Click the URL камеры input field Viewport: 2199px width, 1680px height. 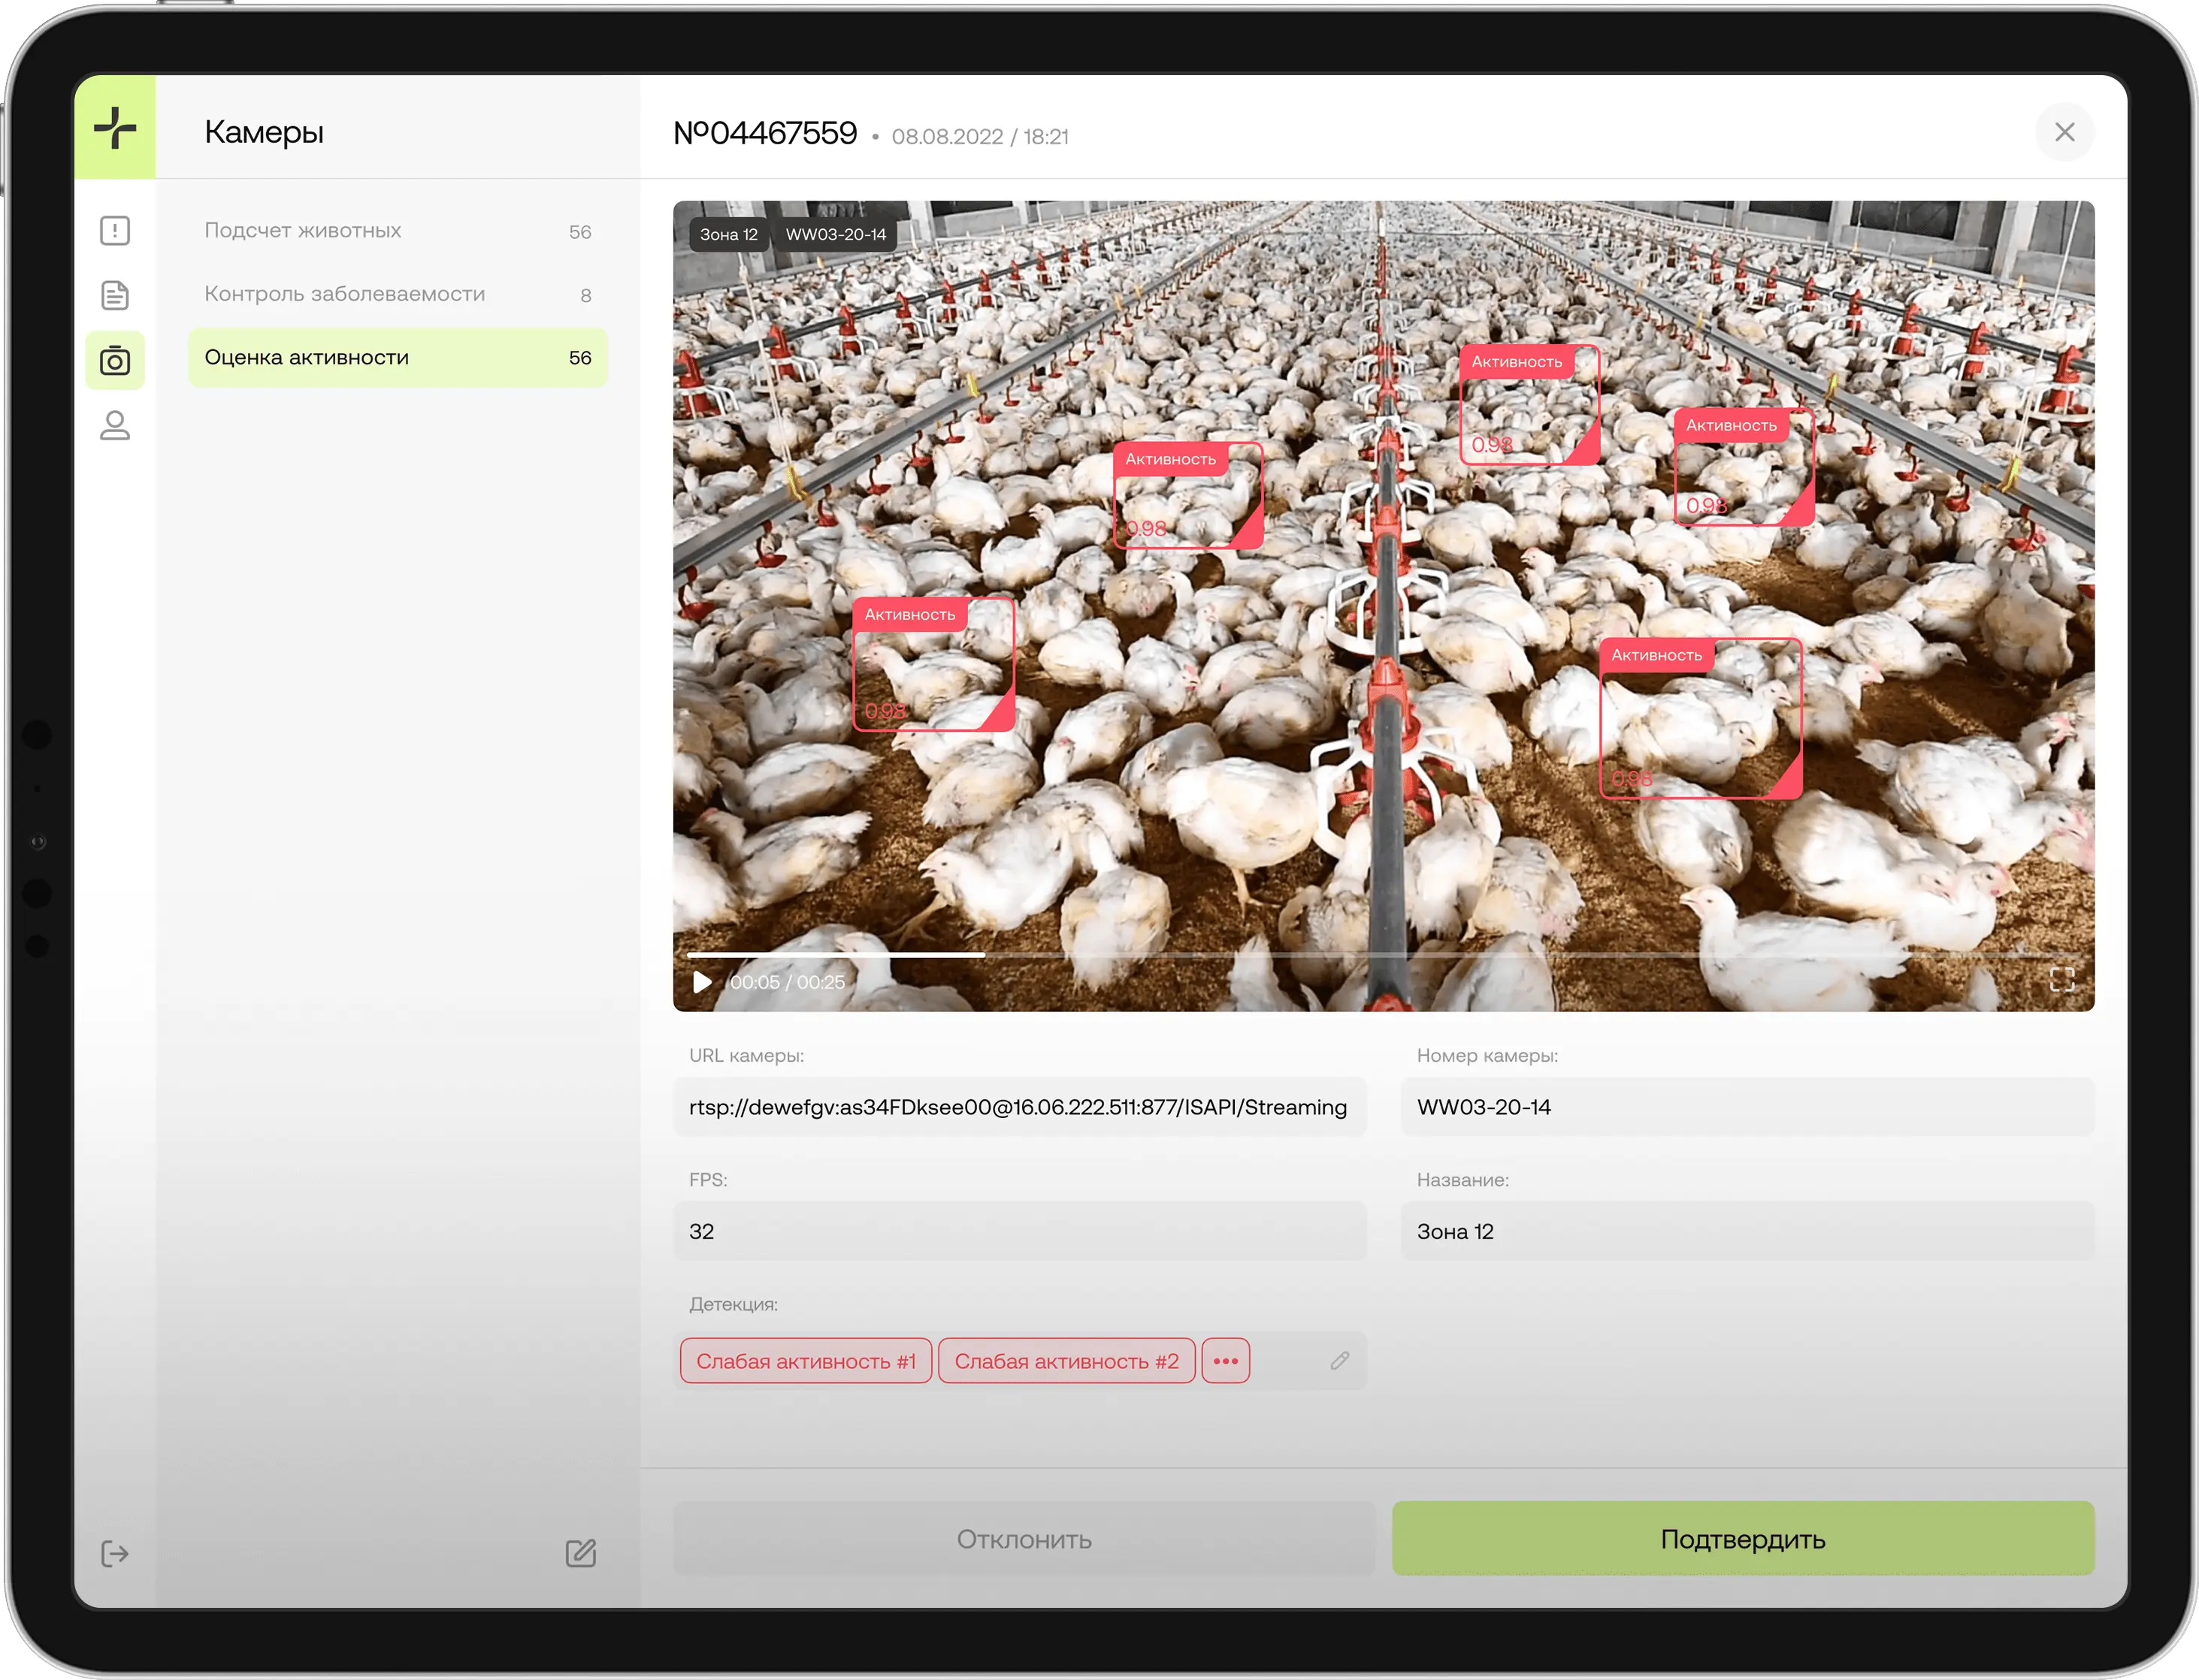tap(1018, 1107)
